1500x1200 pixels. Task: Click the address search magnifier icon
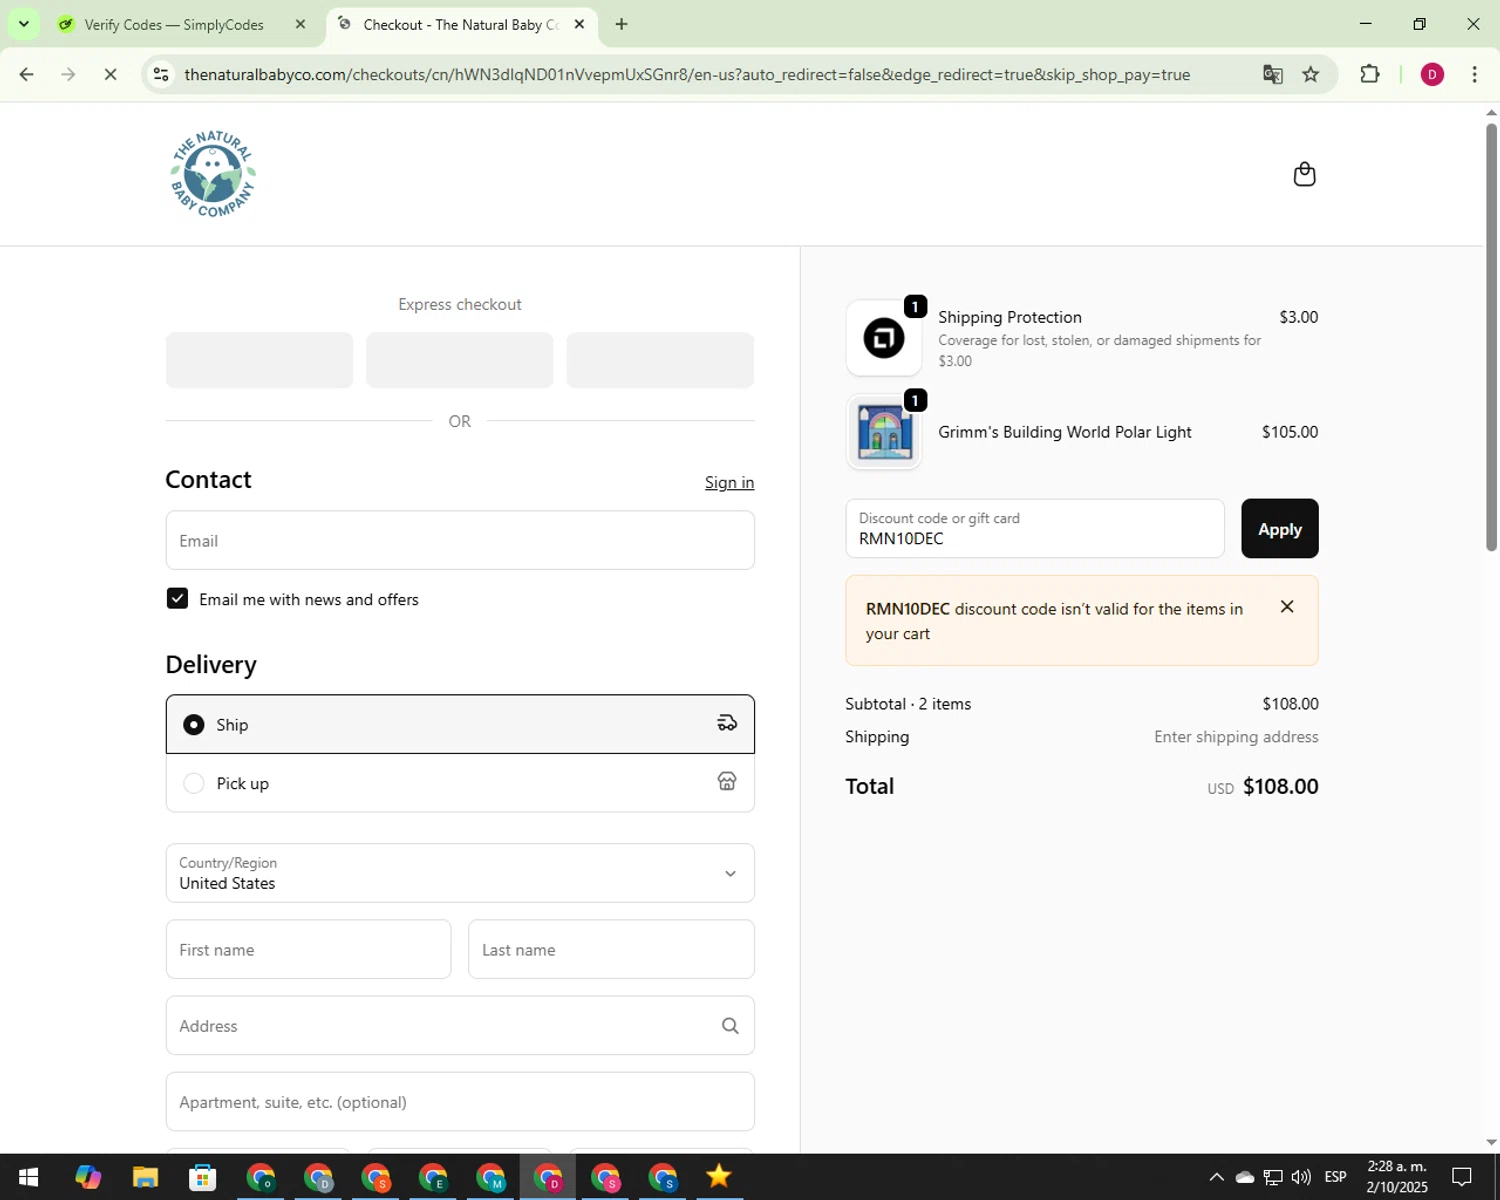point(730,1026)
